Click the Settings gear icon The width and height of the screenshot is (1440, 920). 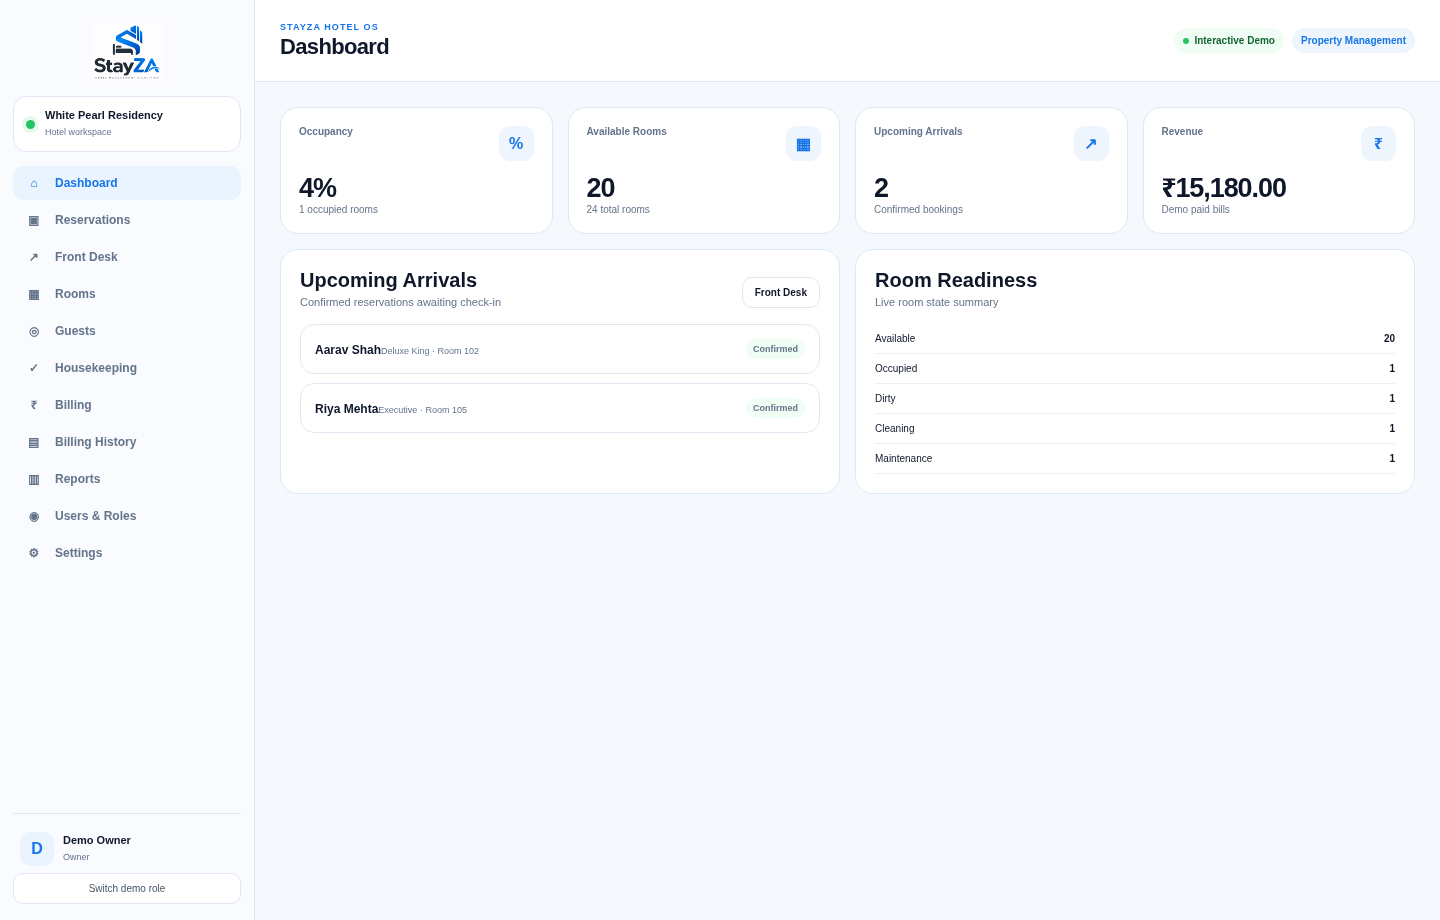(x=34, y=553)
